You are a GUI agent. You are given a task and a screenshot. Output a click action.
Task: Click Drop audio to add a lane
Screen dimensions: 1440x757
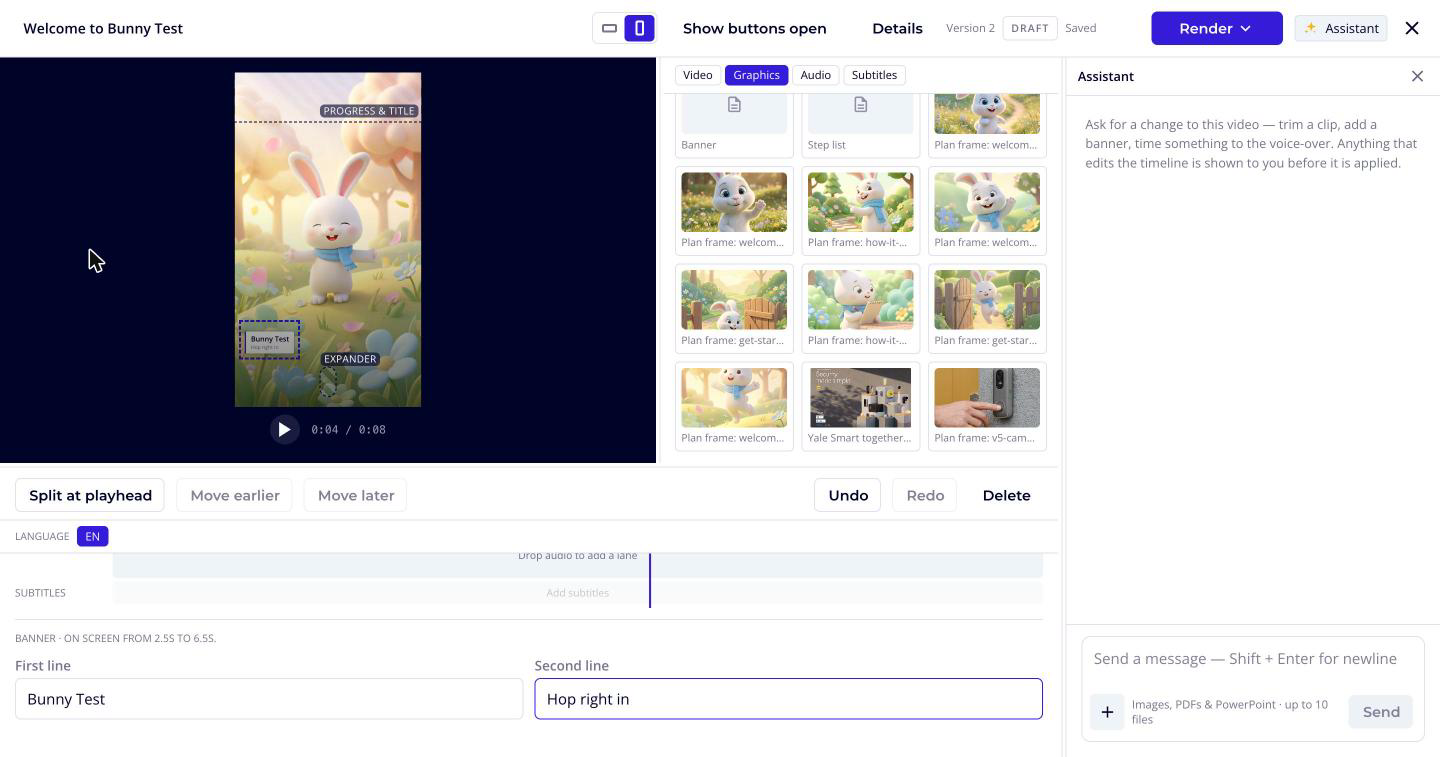(577, 556)
